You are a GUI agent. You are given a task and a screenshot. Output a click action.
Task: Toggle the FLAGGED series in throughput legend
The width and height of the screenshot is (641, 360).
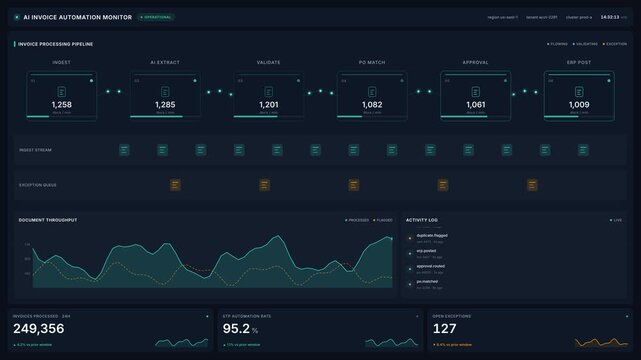[x=383, y=220]
